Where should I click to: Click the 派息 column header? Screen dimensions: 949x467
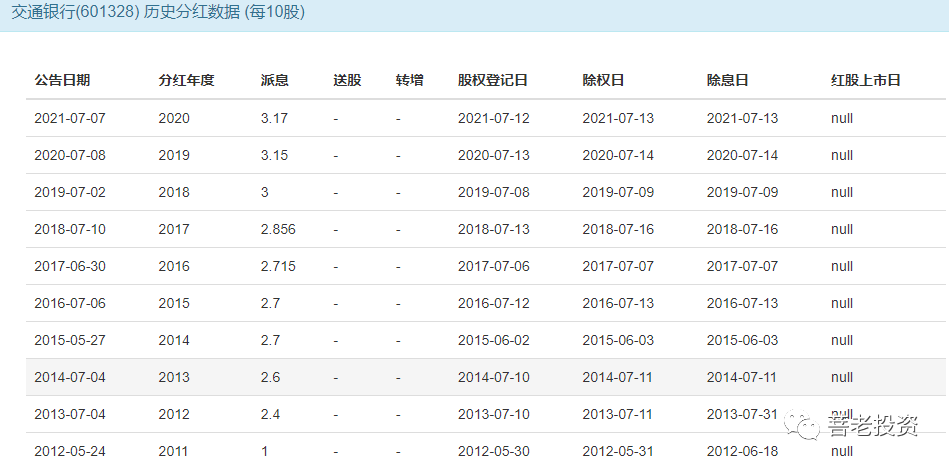click(275, 80)
